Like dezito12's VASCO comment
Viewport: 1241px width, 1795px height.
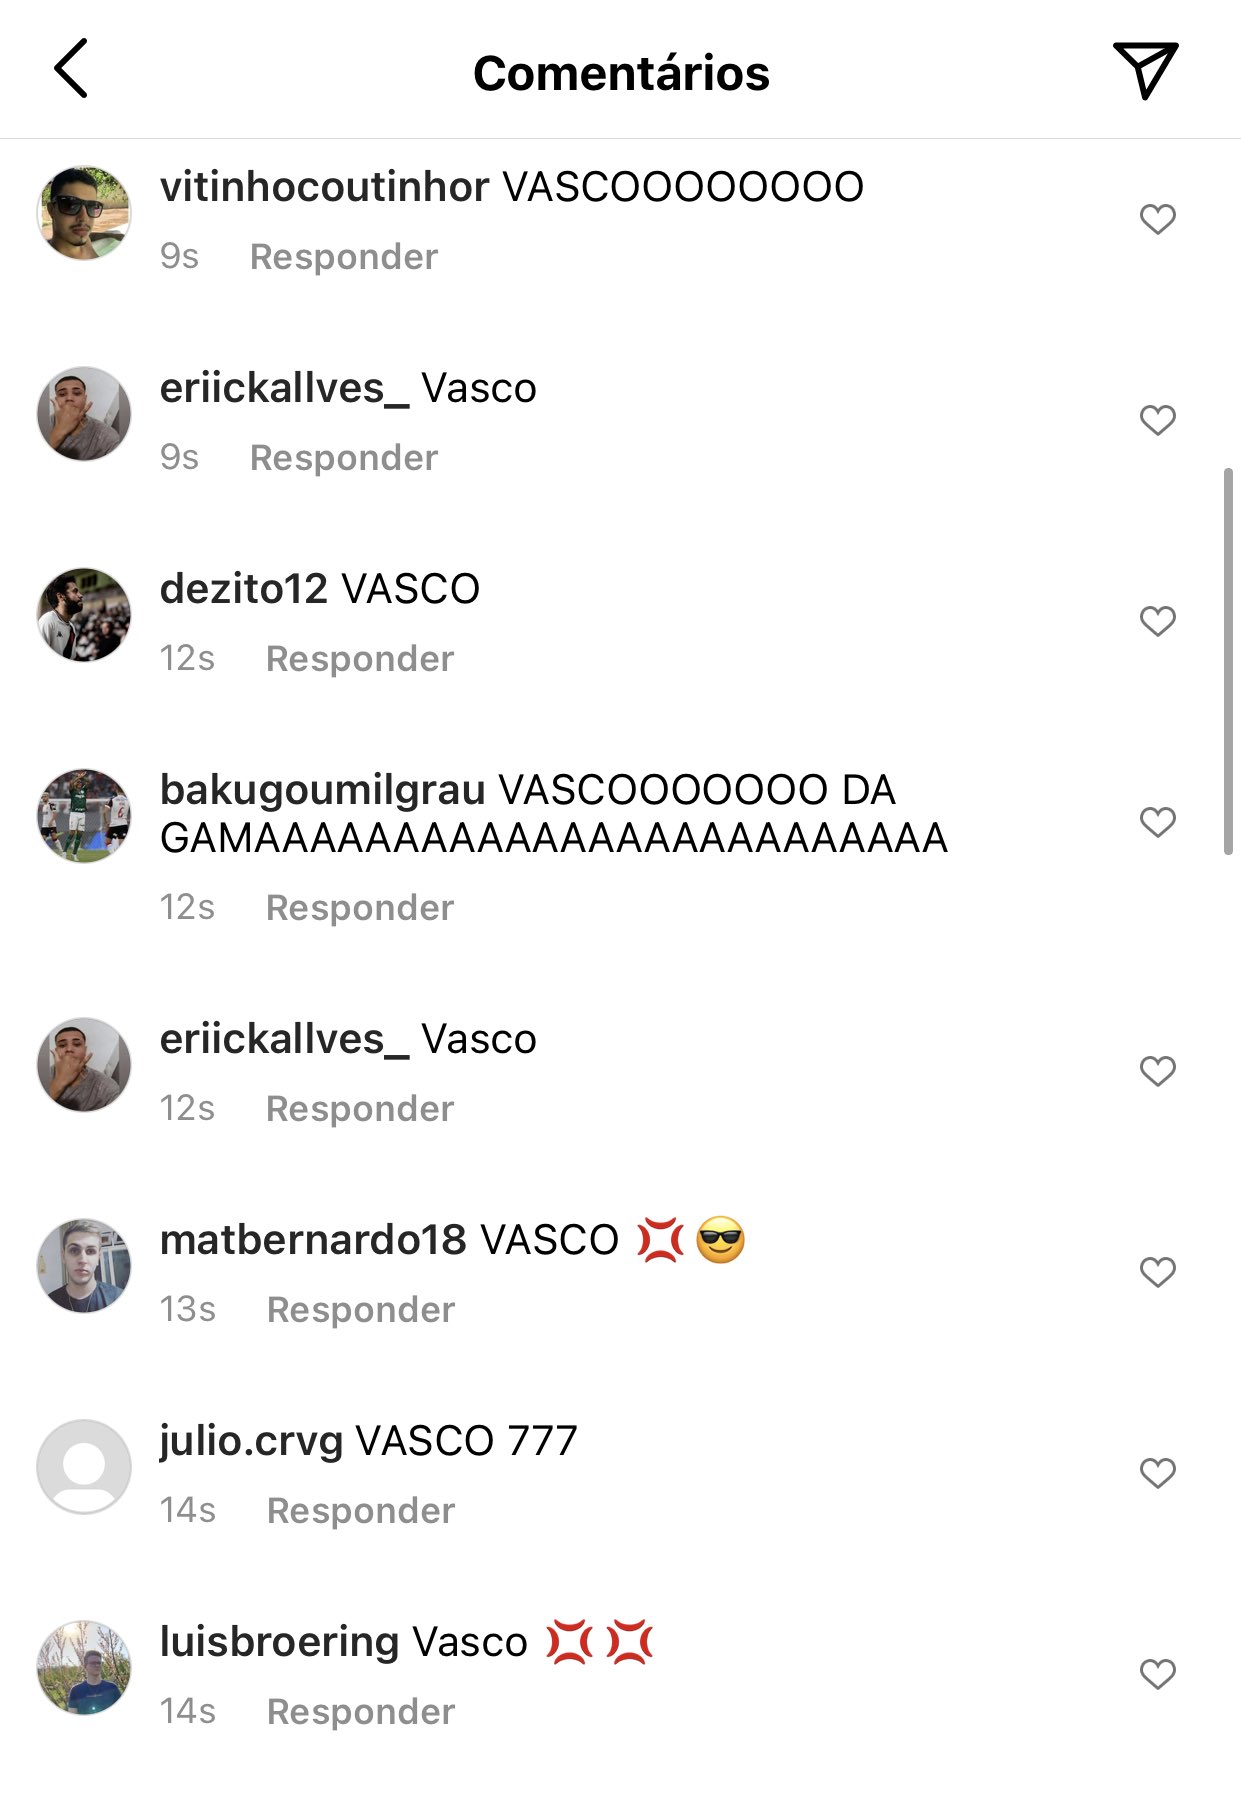(x=1157, y=621)
